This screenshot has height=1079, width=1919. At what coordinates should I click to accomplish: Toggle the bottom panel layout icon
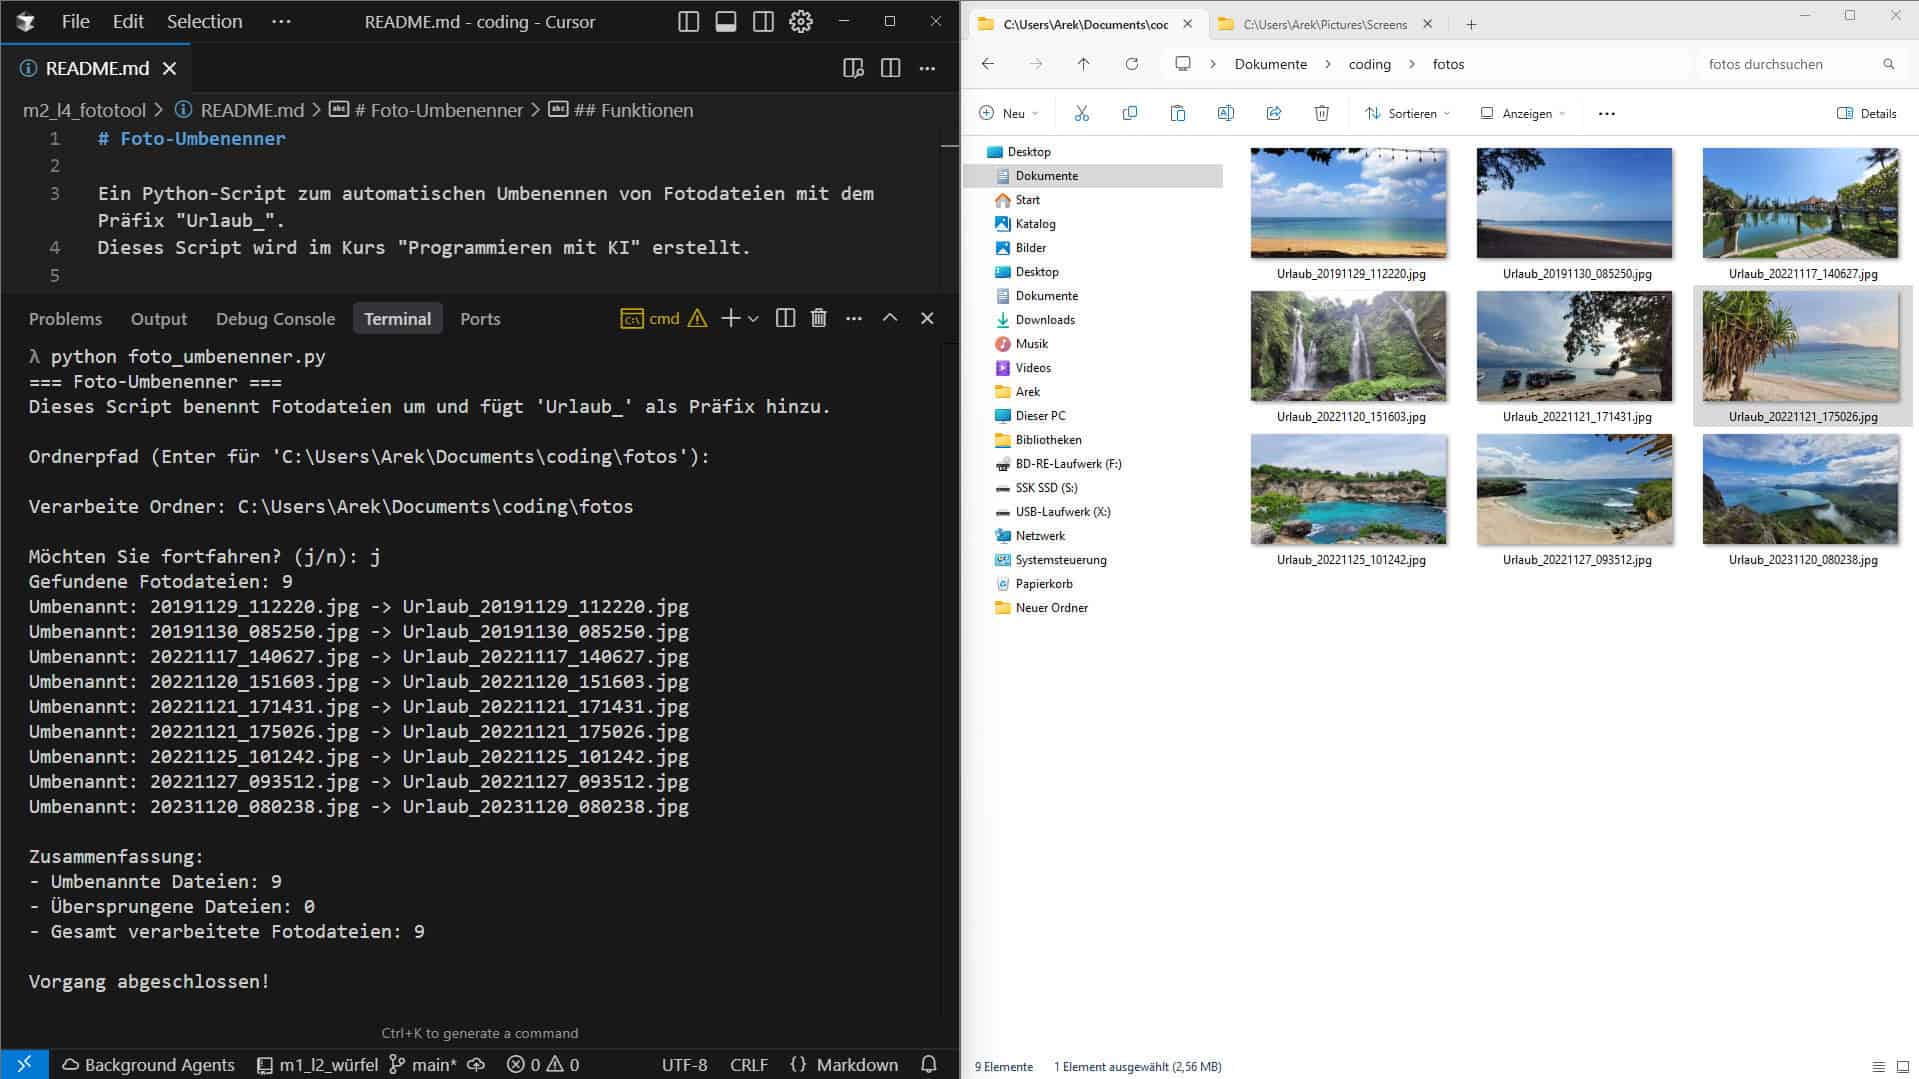[x=726, y=22]
